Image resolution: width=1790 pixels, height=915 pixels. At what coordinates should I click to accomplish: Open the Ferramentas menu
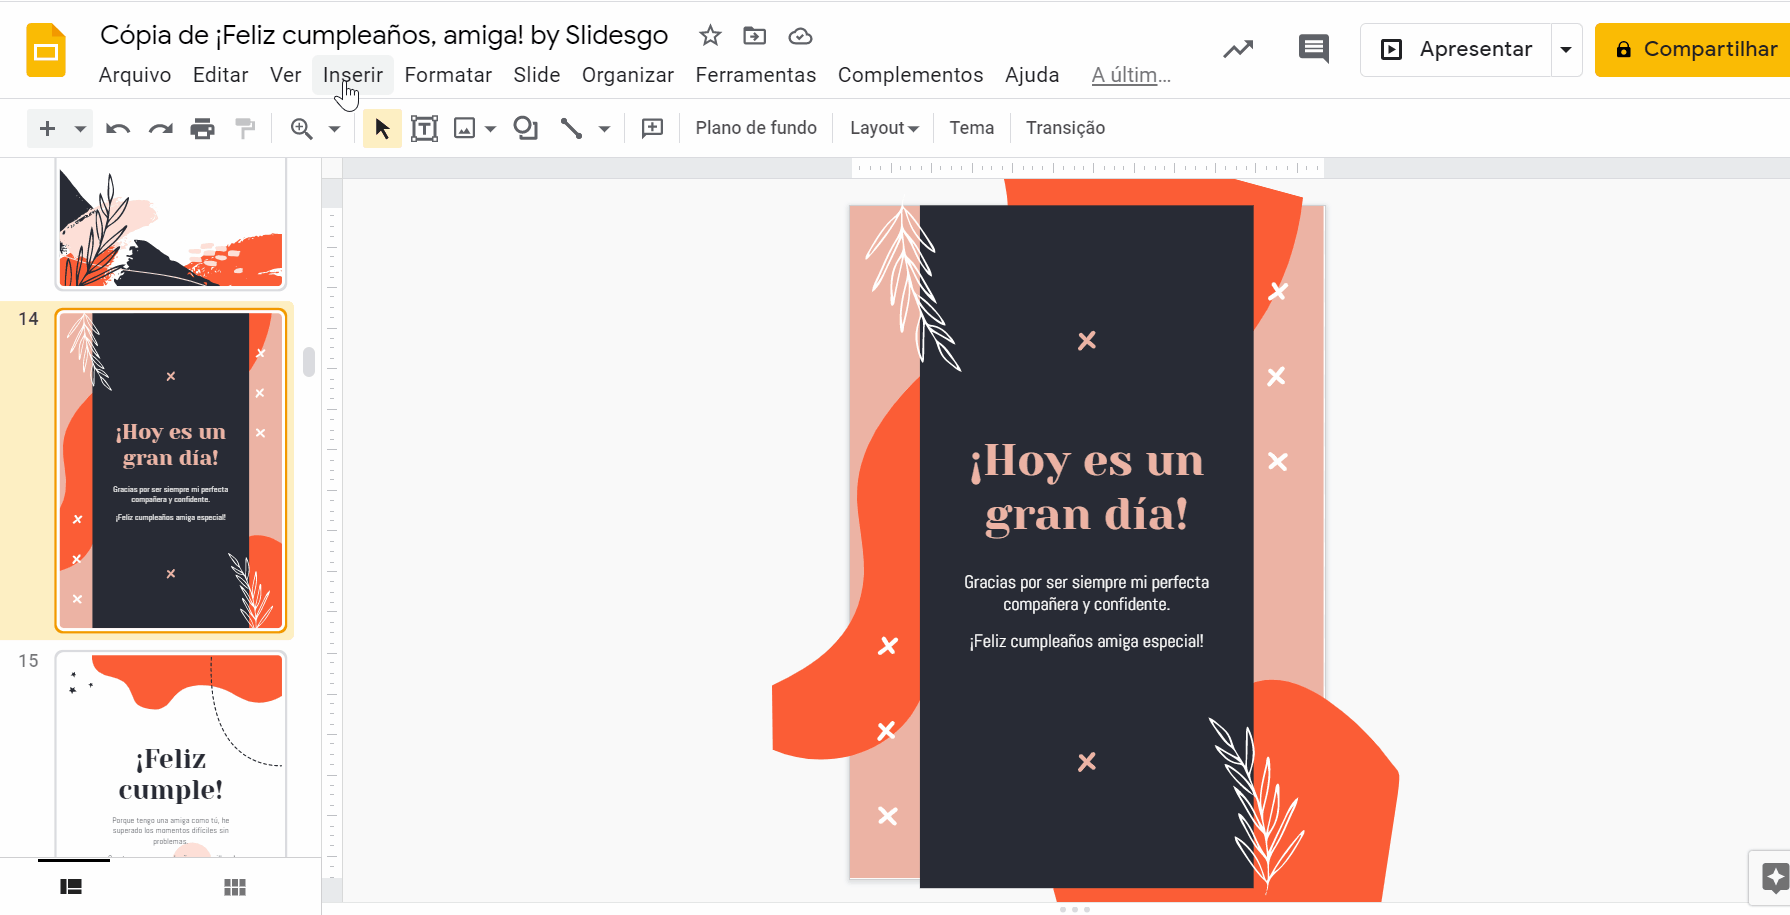click(x=756, y=75)
